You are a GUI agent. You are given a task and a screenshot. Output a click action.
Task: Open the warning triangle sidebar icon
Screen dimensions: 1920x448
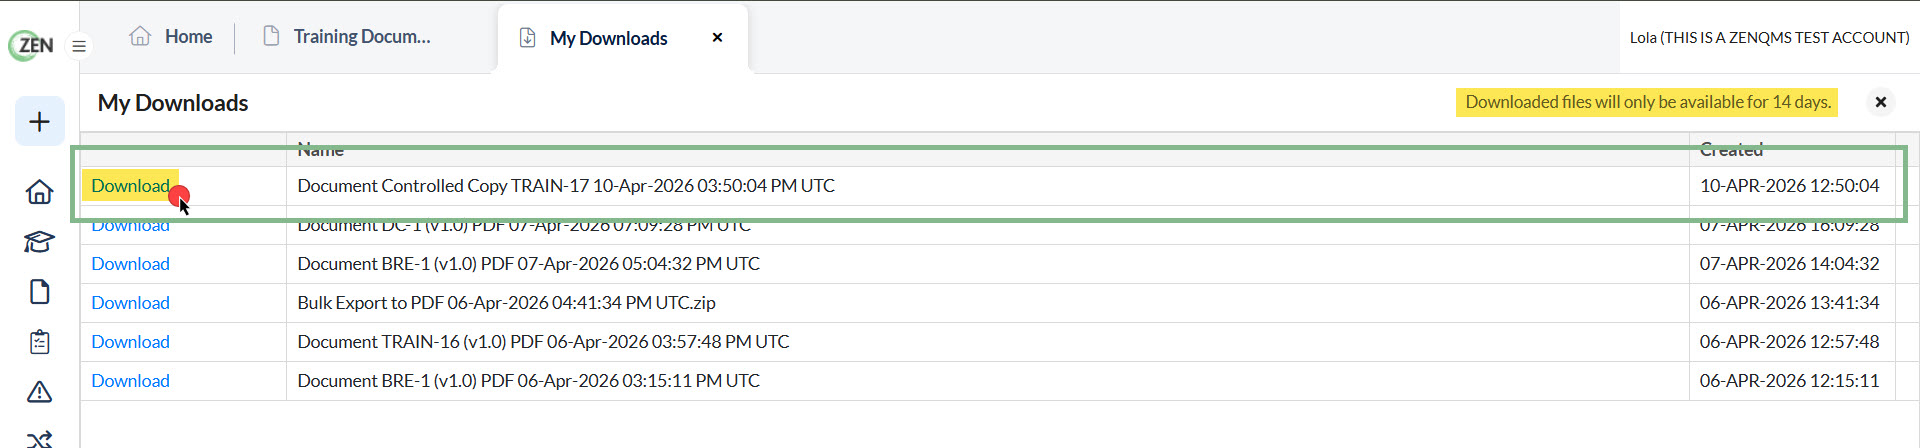(x=40, y=391)
